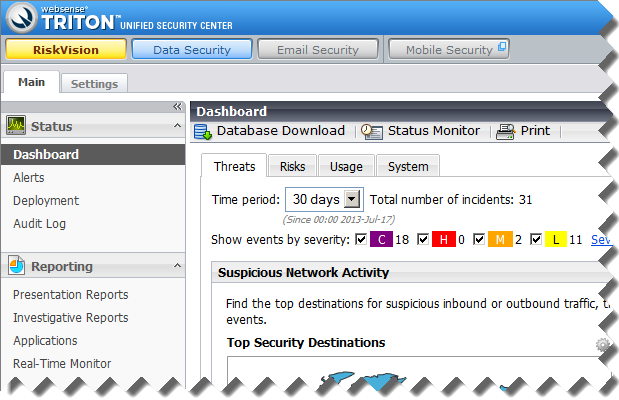Click the Reporting section chart icon

tap(17, 265)
